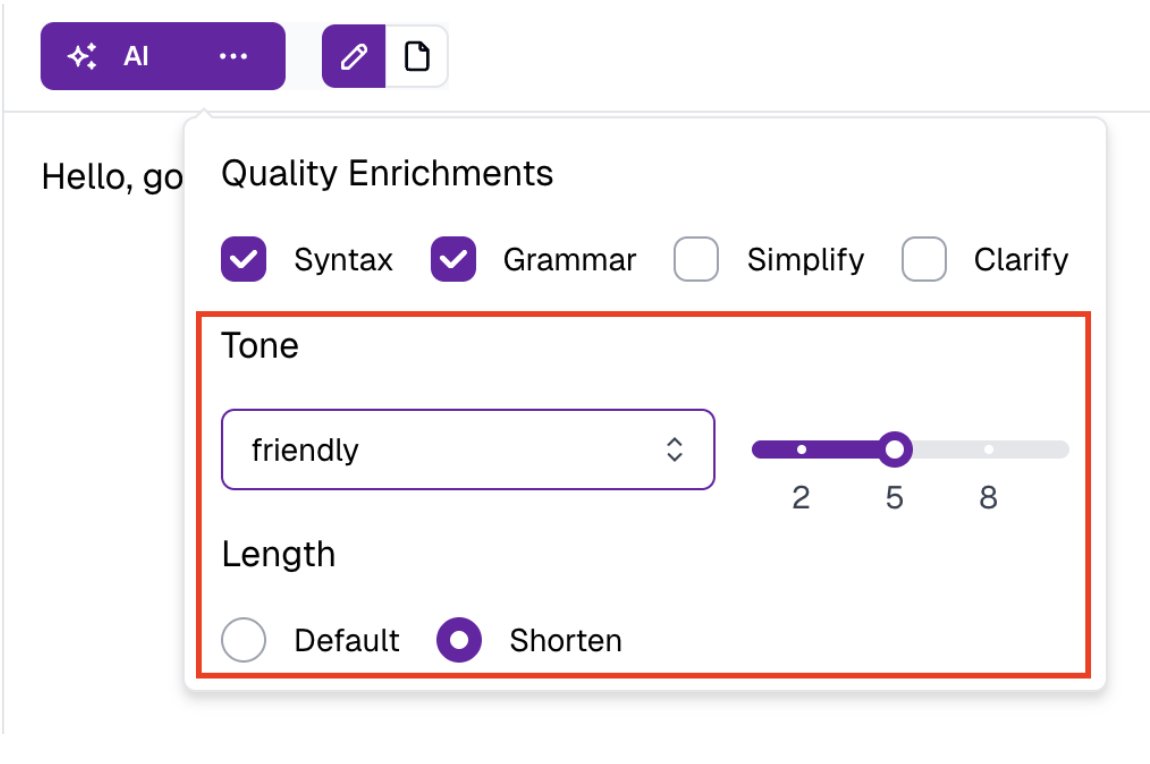Uncheck the Syntax checkbox

[243, 260]
